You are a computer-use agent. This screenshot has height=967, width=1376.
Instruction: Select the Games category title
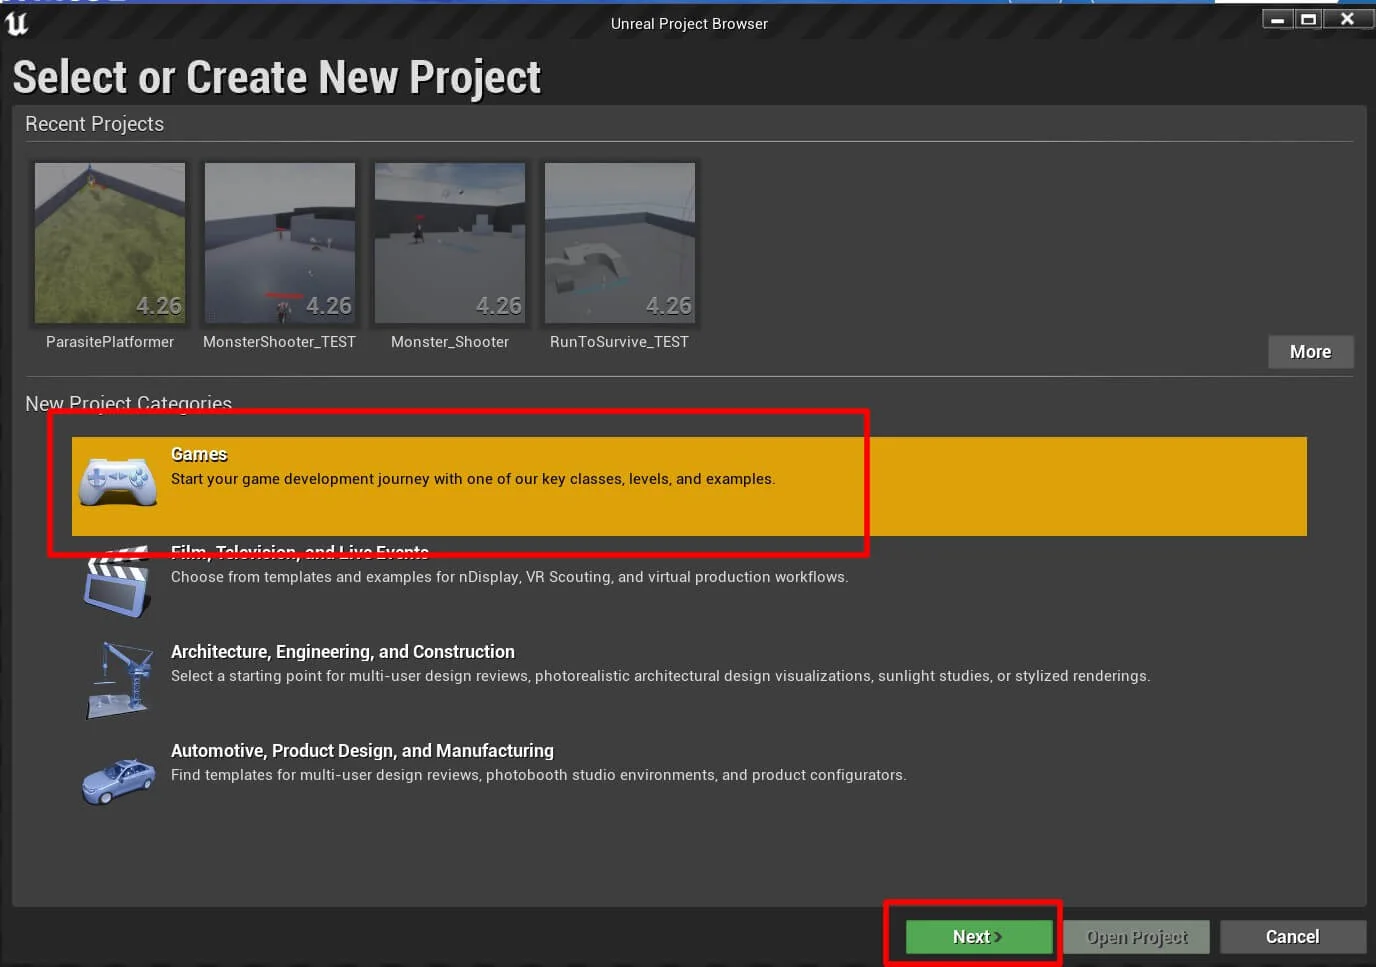(199, 454)
